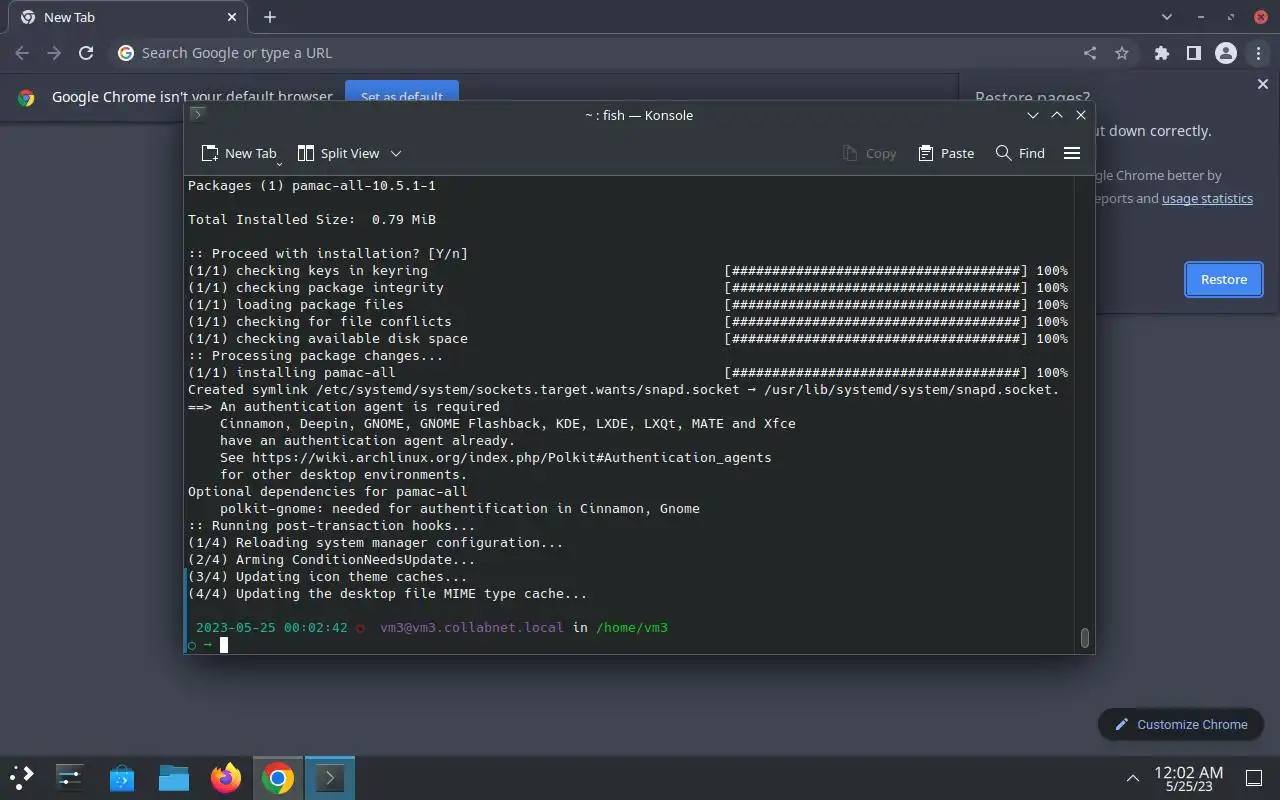Viewport: 1280px width, 800px height.
Task: Open Chrome profile avatar
Action: [1226, 53]
